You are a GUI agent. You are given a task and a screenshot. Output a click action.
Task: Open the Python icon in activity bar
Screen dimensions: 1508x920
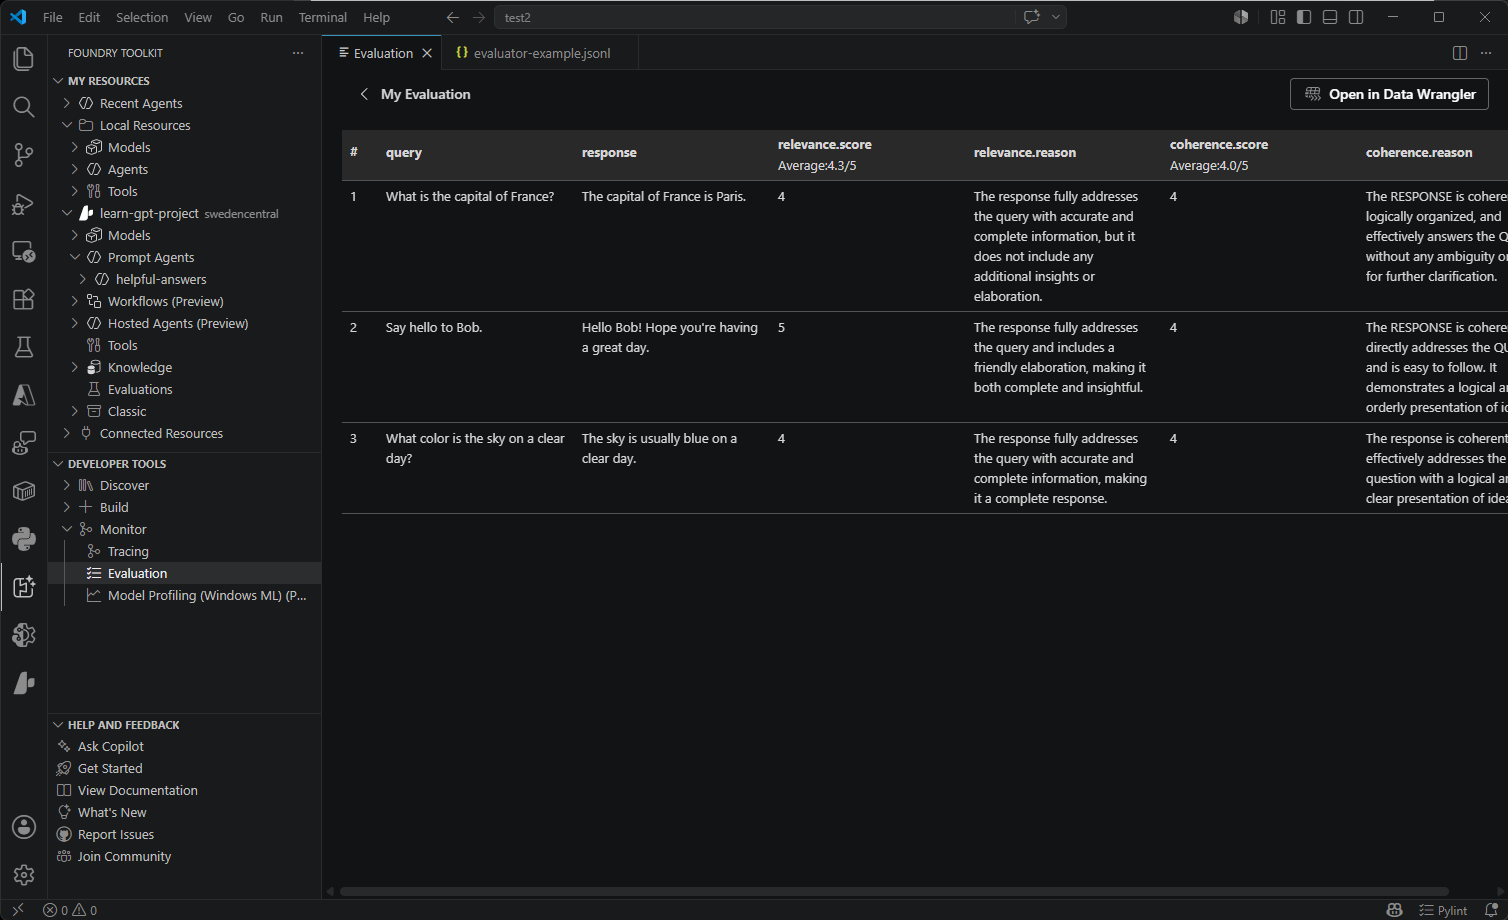[x=24, y=539]
